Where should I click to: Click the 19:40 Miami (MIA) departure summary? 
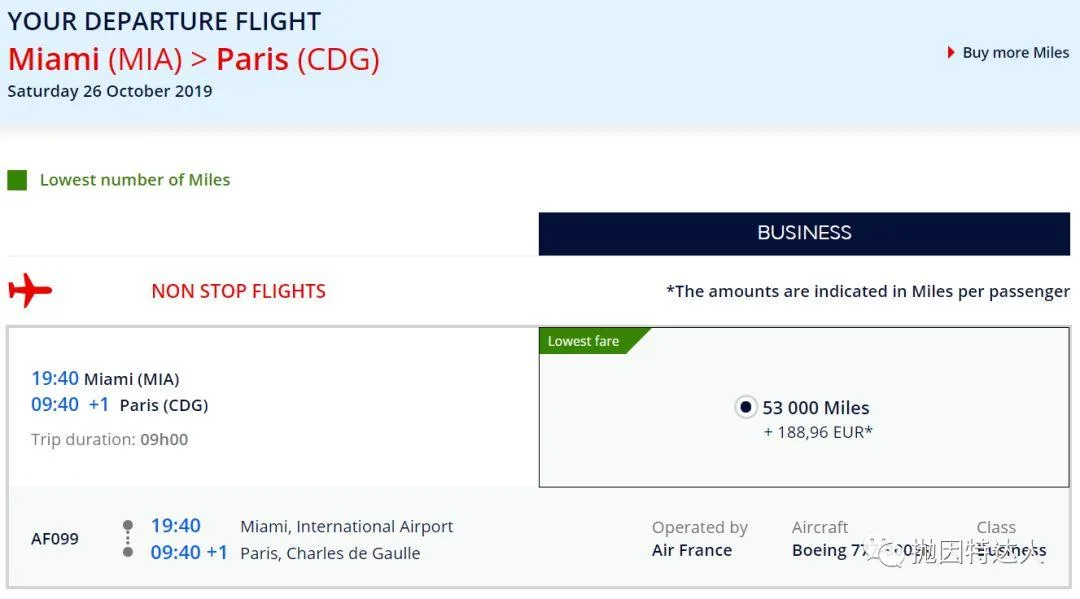[x=105, y=378]
